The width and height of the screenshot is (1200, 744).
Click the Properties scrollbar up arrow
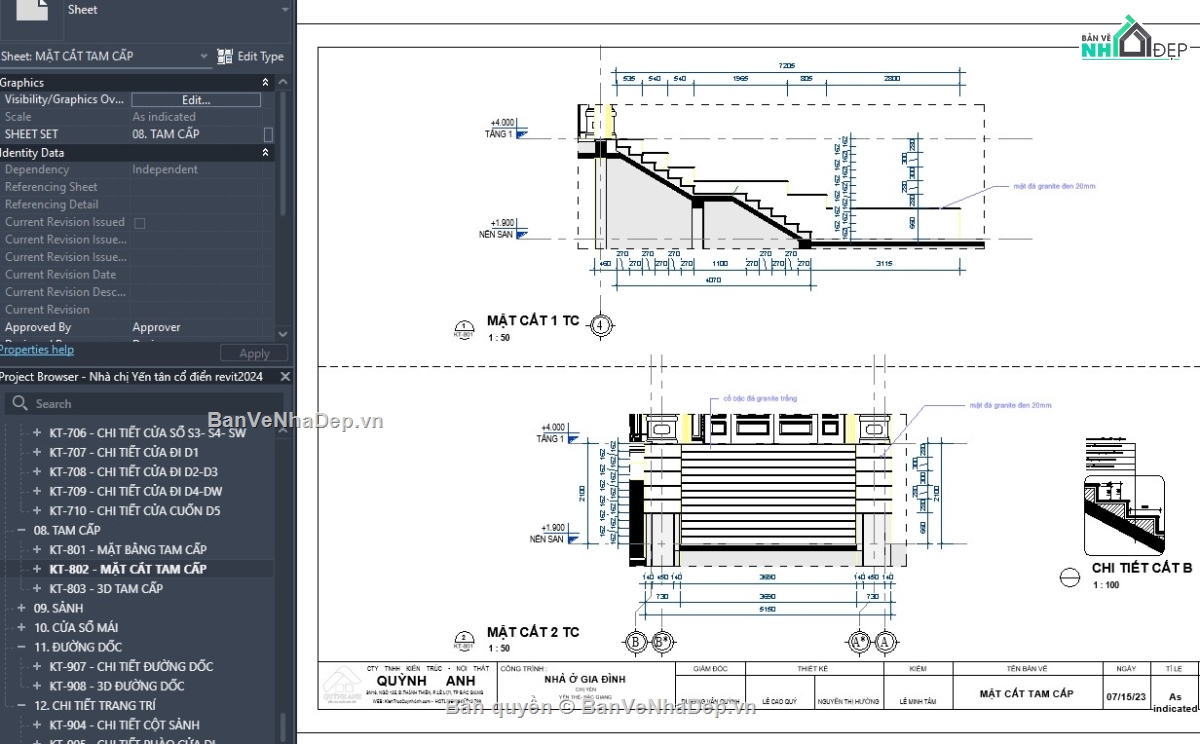[x=283, y=82]
